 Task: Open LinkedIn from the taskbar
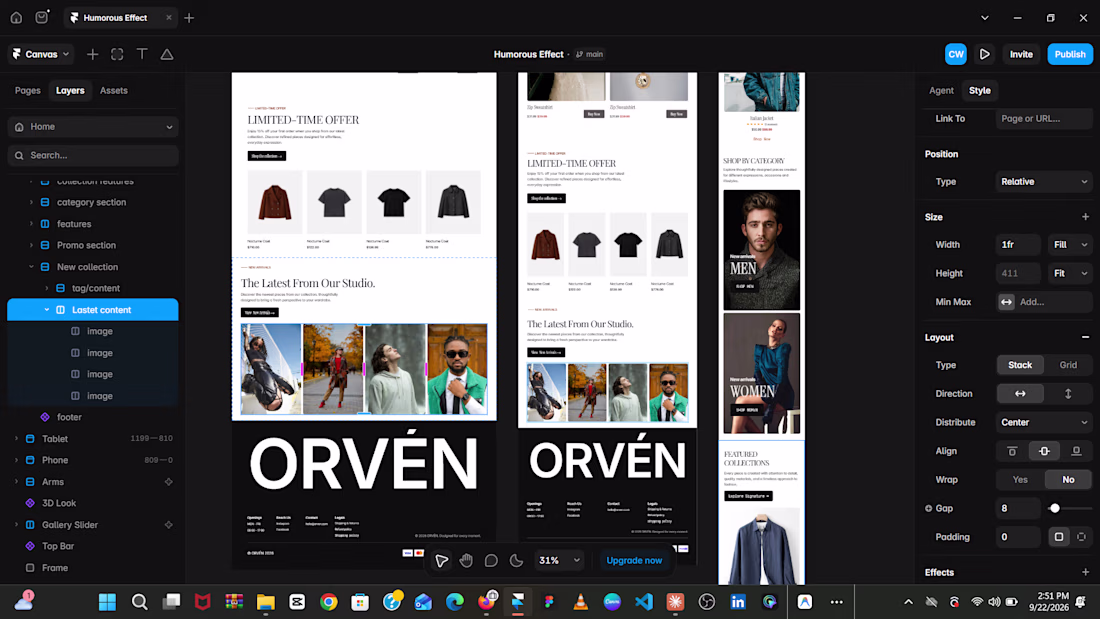click(738, 601)
